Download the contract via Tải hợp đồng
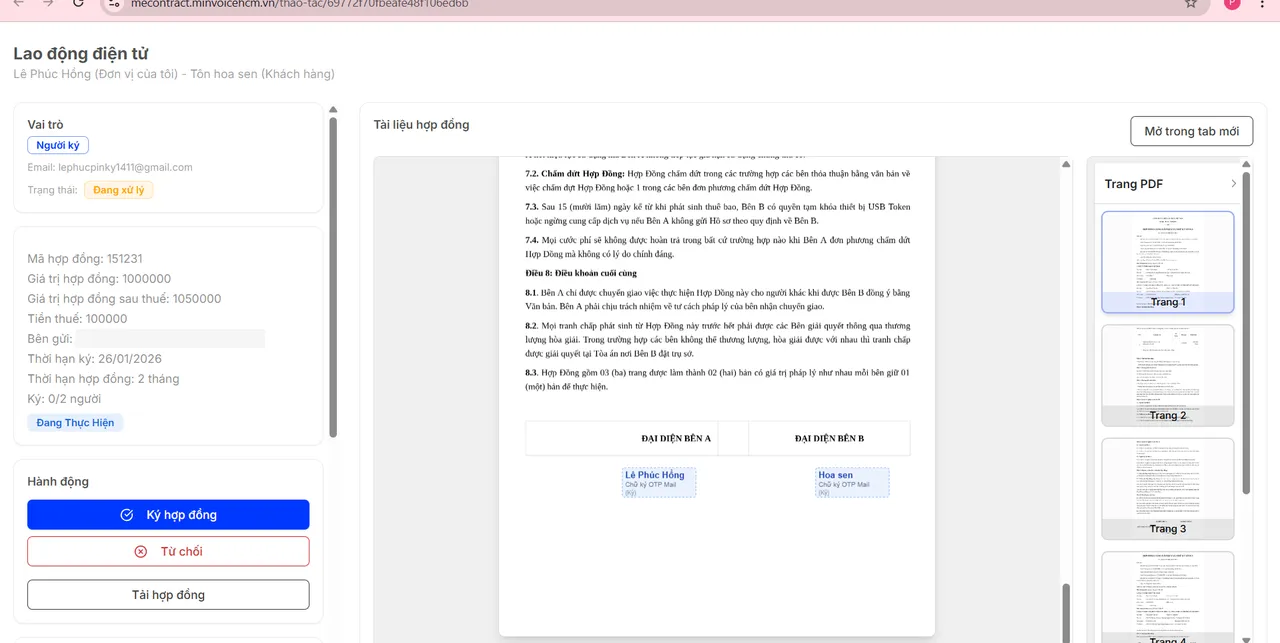Viewport: 1280px width, 643px height. click(x=168, y=595)
